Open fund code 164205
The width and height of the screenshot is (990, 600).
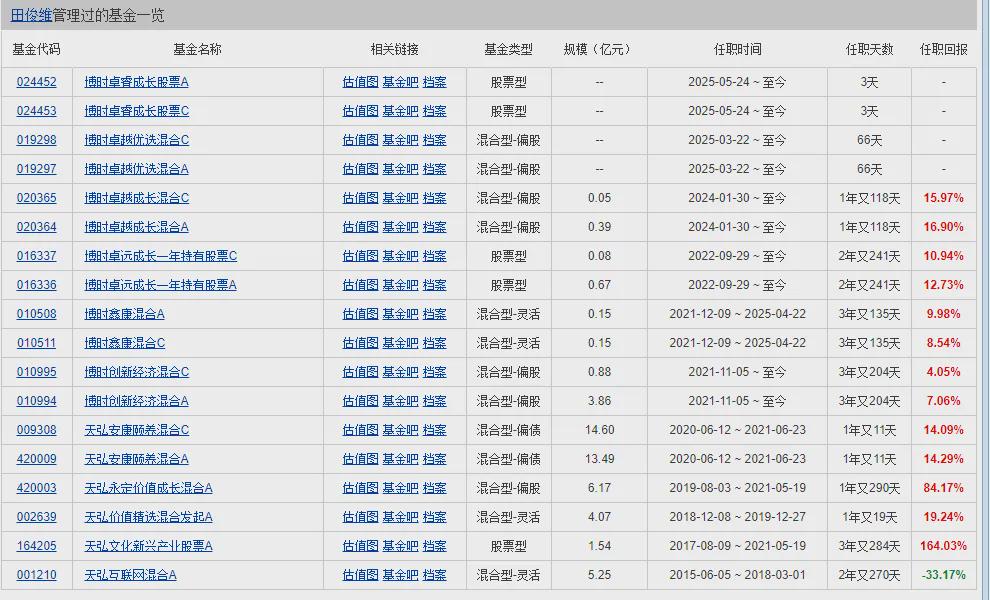pyautogui.click(x=37, y=546)
